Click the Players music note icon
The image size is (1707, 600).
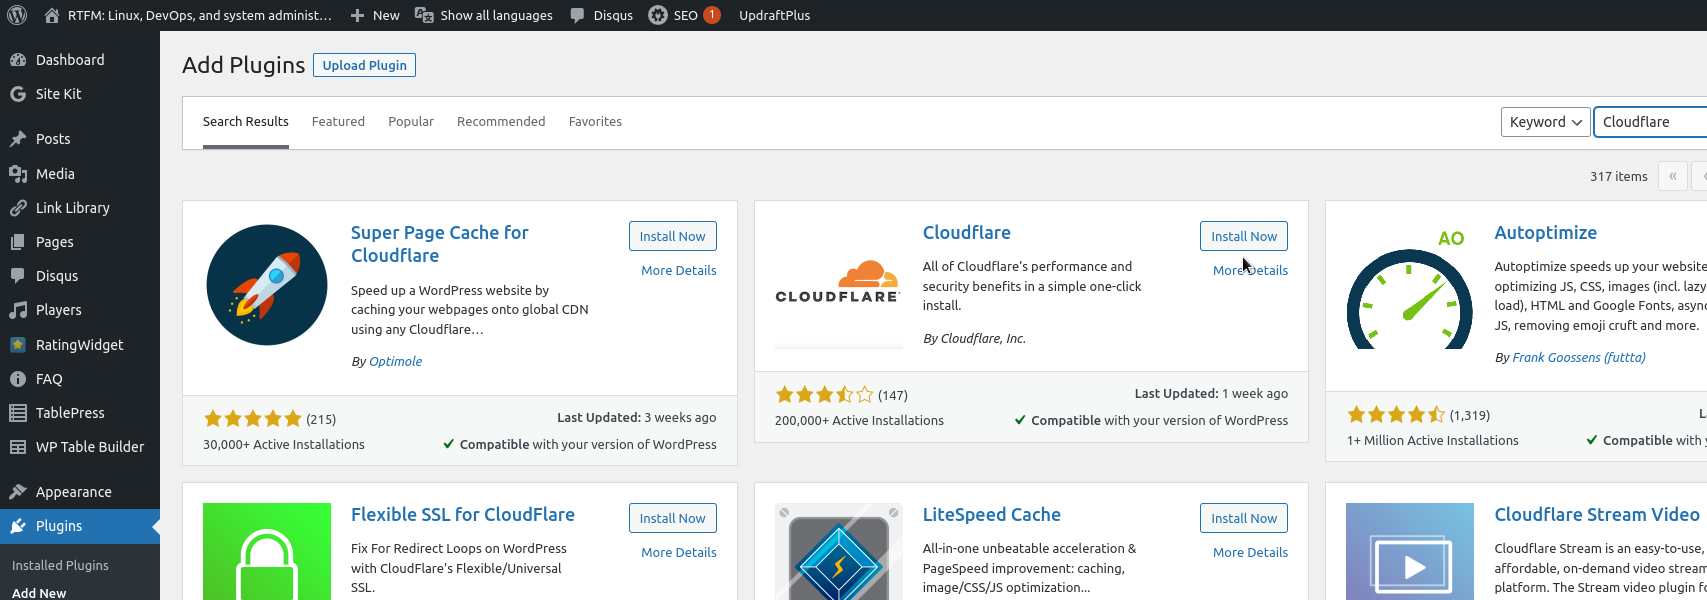point(18,310)
